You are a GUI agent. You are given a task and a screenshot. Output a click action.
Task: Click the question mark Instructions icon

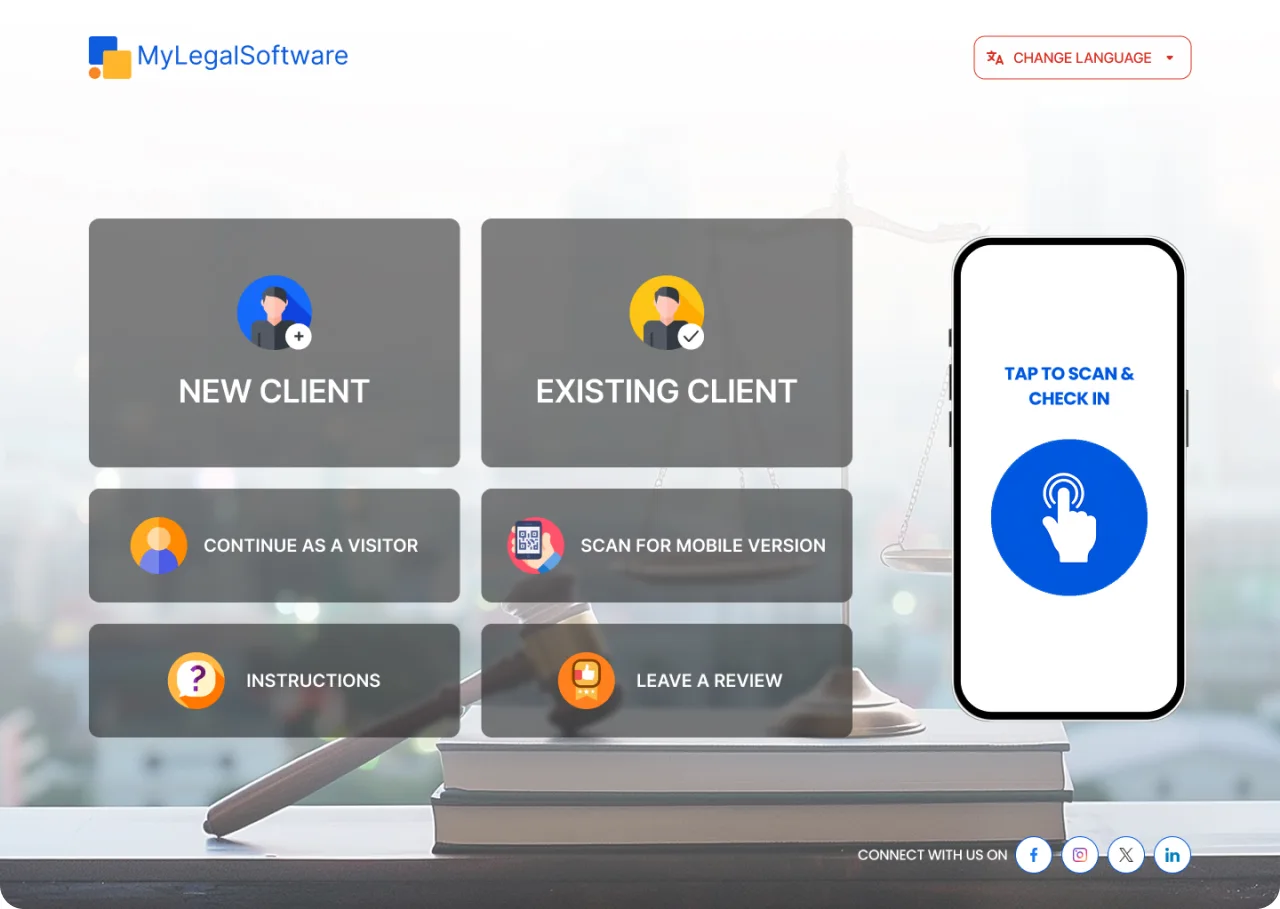(196, 681)
